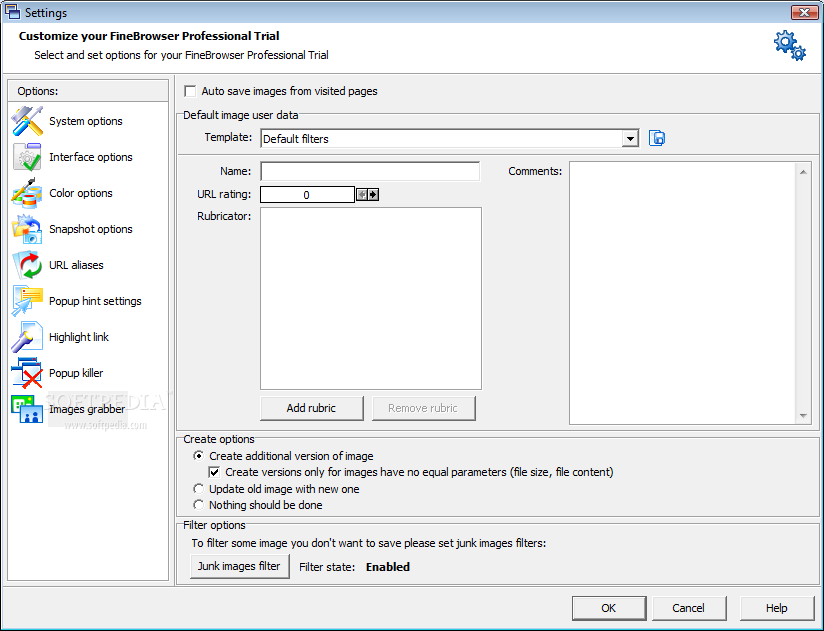
Task: Click the Popup hint settings icon
Action: click(27, 301)
